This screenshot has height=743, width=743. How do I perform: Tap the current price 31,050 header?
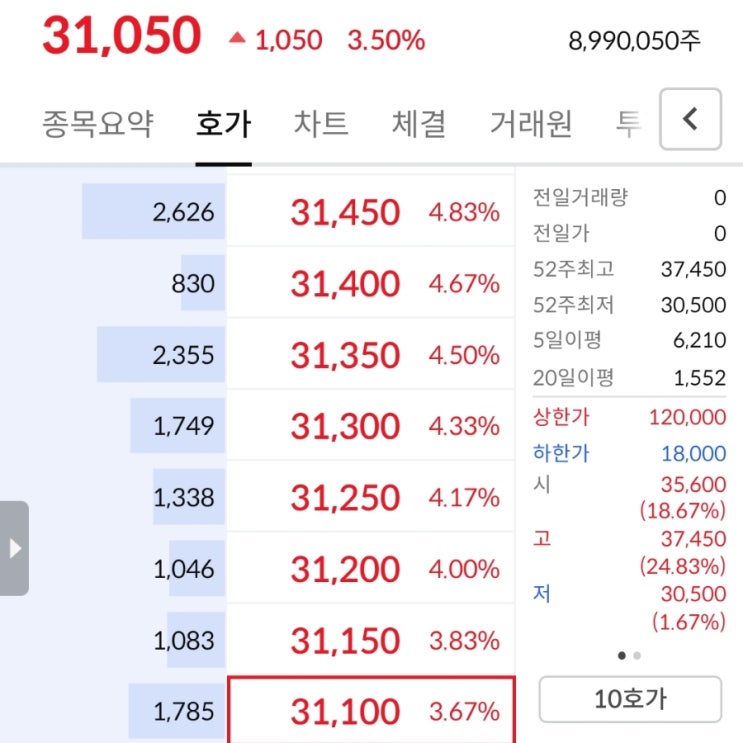click(x=121, y=37)
